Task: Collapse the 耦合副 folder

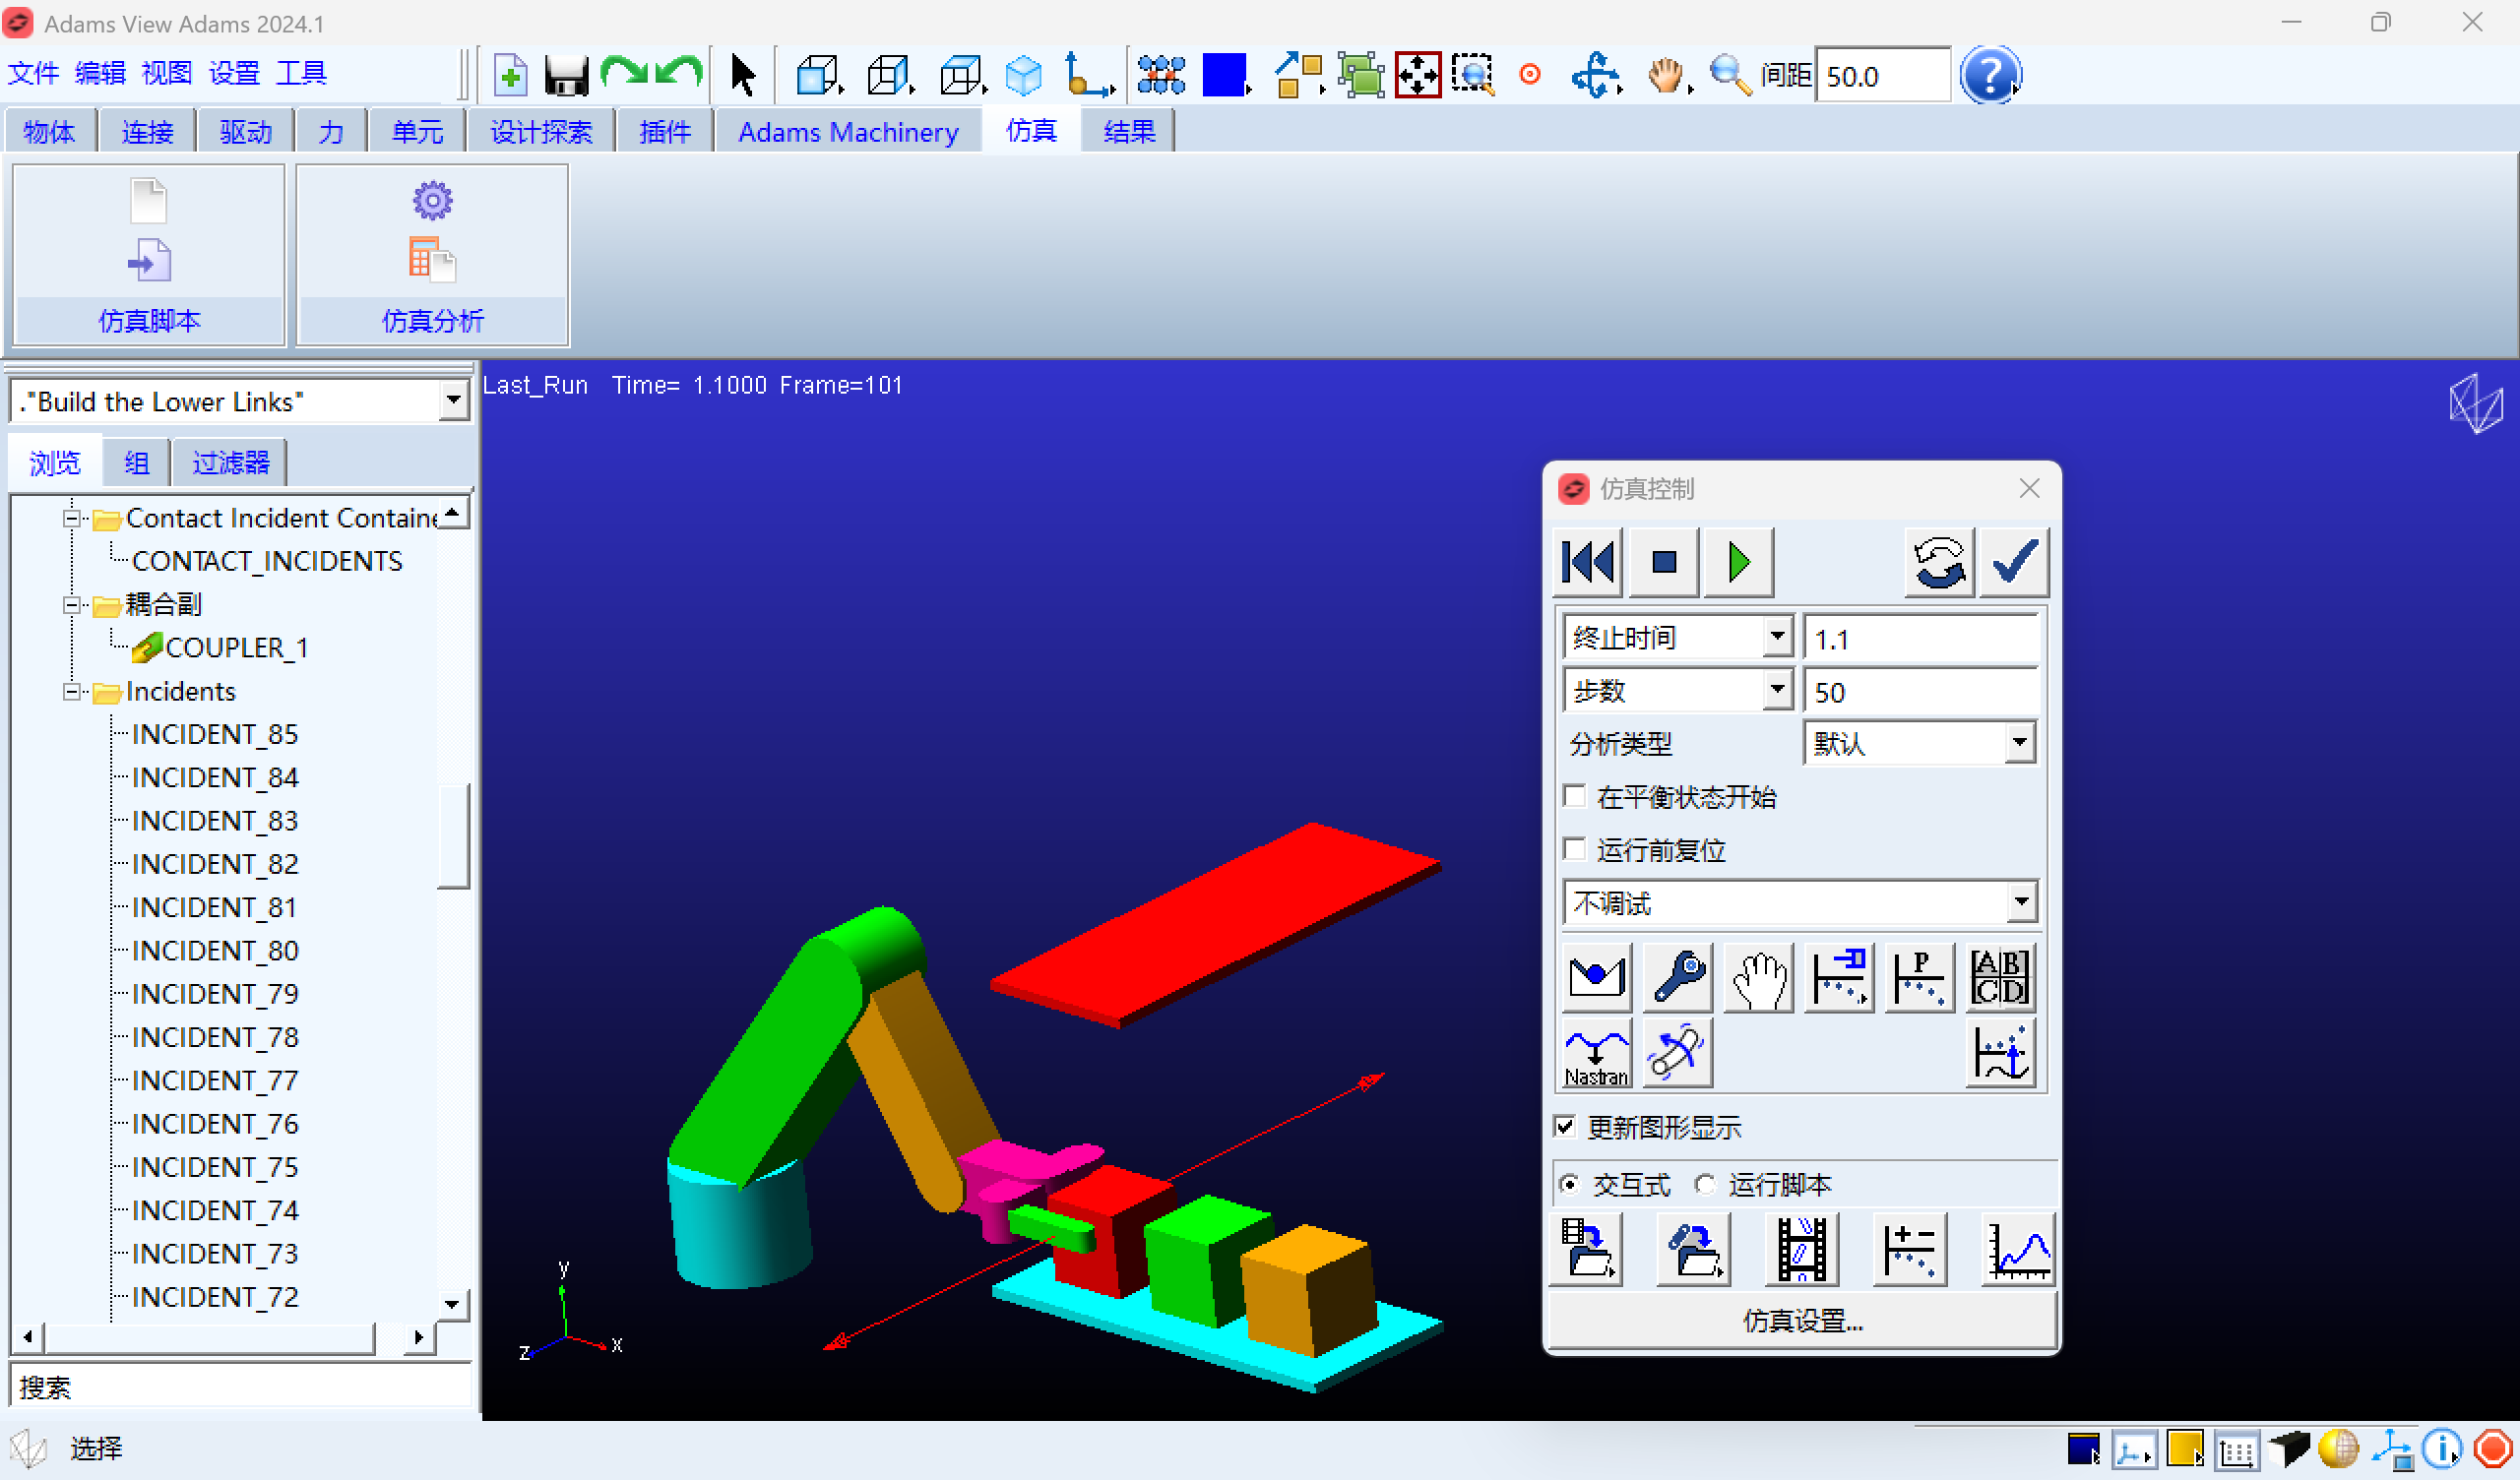Action: pos(72,605)
